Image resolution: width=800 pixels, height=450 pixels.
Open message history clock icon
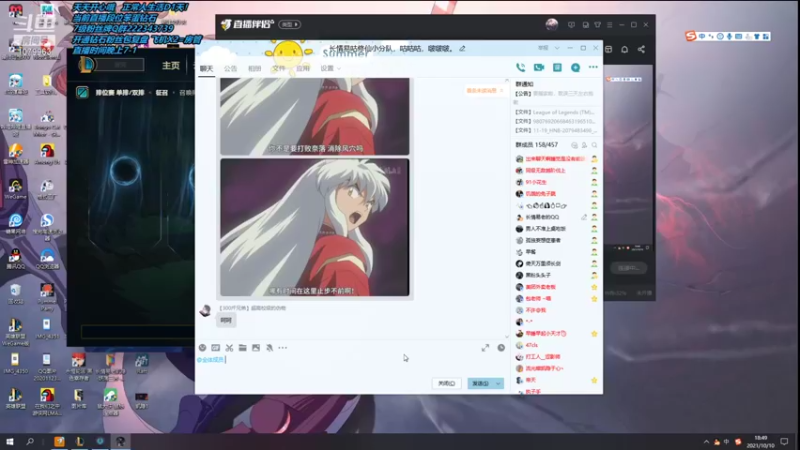pyautogui.click(x=501, y=348)
